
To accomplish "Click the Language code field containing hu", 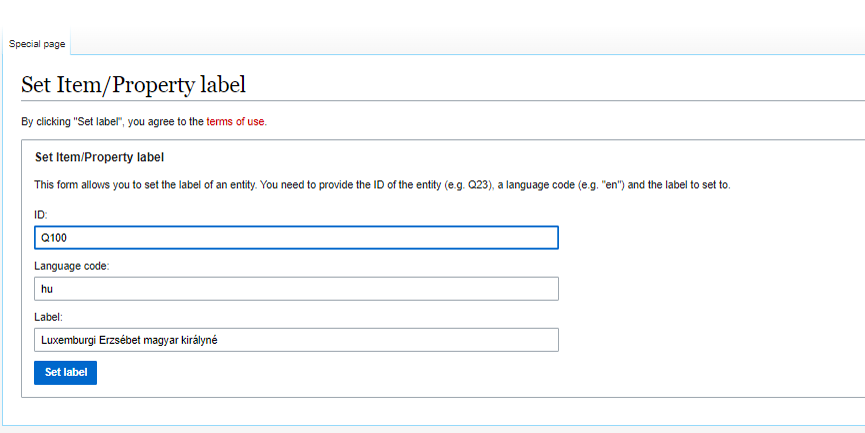I will tap(295, 289).
